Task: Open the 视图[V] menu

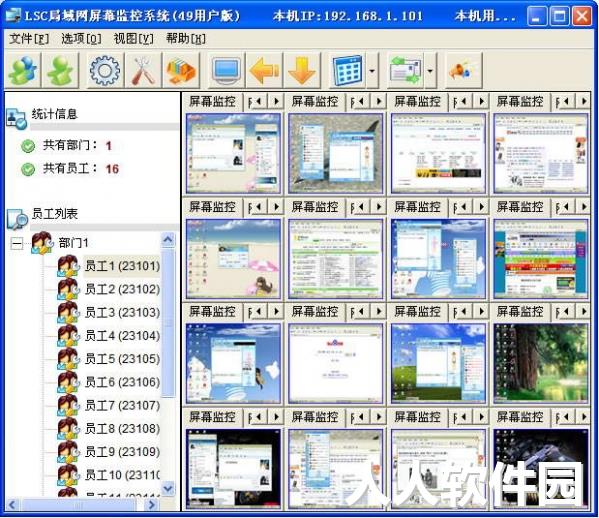Action: click(134, 39)
